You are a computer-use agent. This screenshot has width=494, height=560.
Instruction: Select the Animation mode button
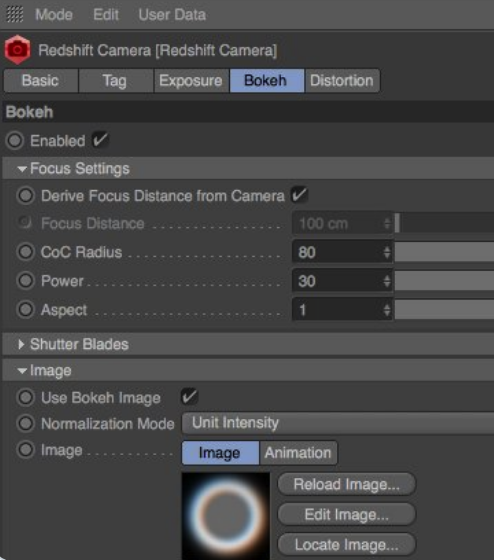coord(298,453)
